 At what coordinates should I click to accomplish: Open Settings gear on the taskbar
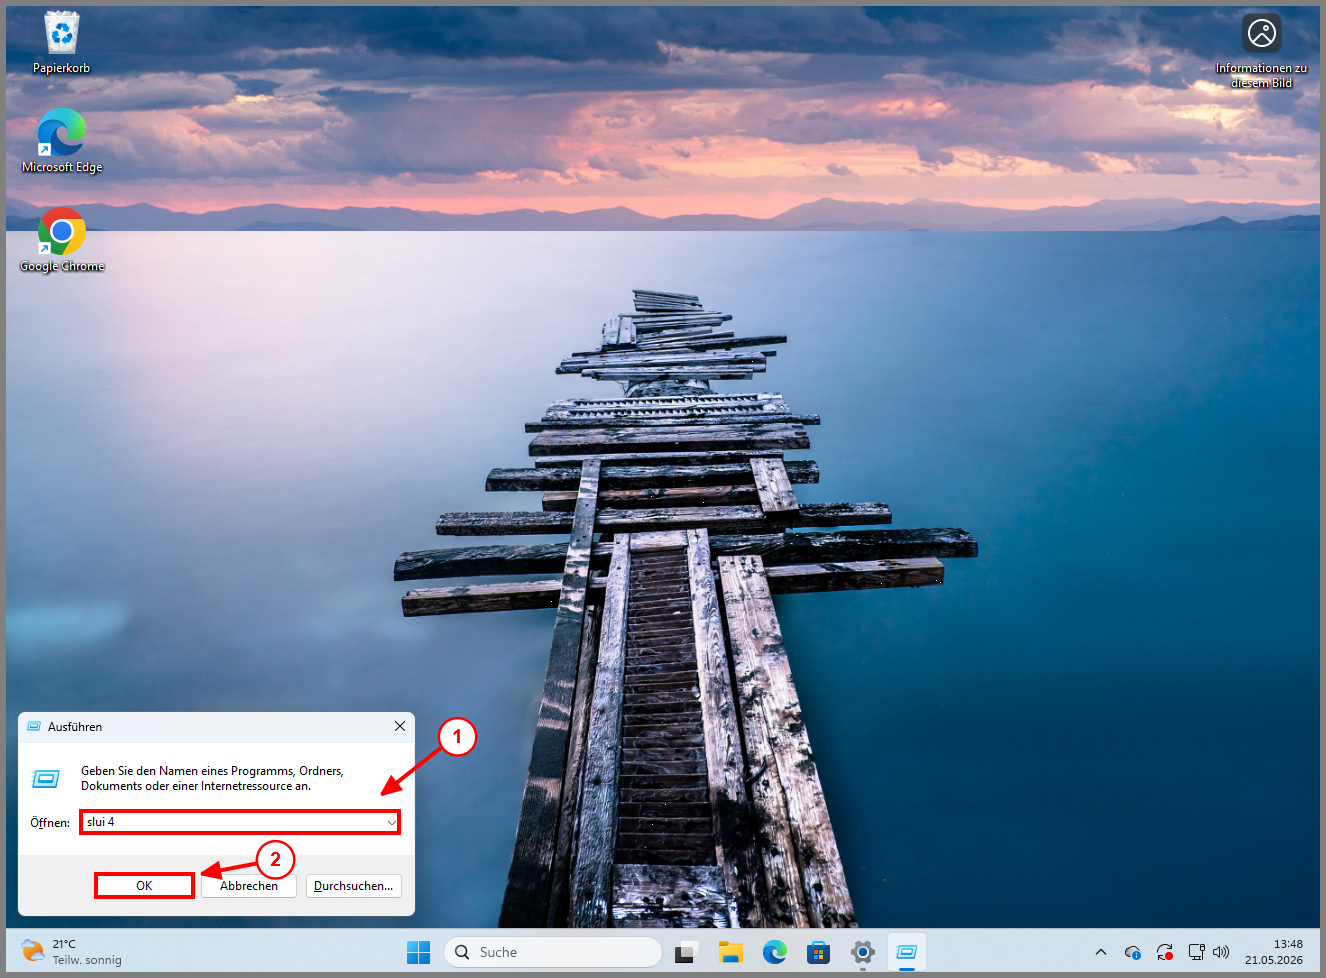(x=863, y=952)
